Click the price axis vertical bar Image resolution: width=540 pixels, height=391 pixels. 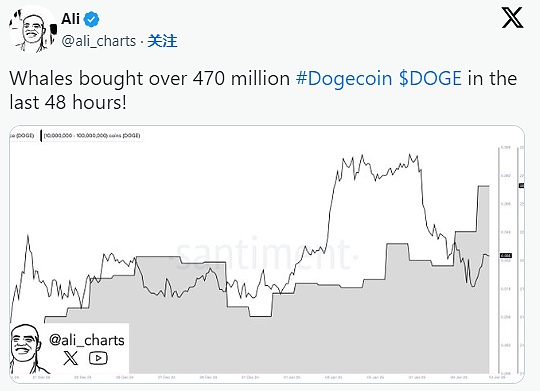pyautogui.click(x=498, y=260)
